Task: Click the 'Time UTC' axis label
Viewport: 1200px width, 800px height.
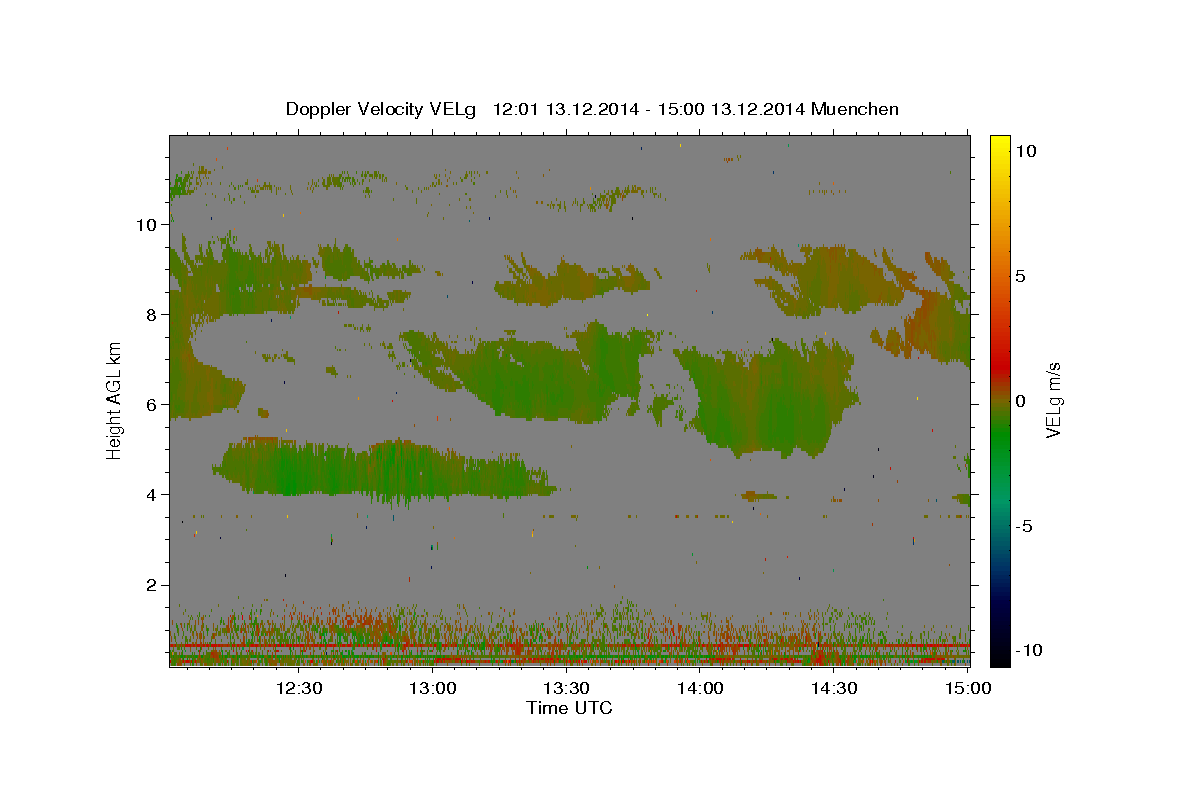Action: tap(569, 708)
